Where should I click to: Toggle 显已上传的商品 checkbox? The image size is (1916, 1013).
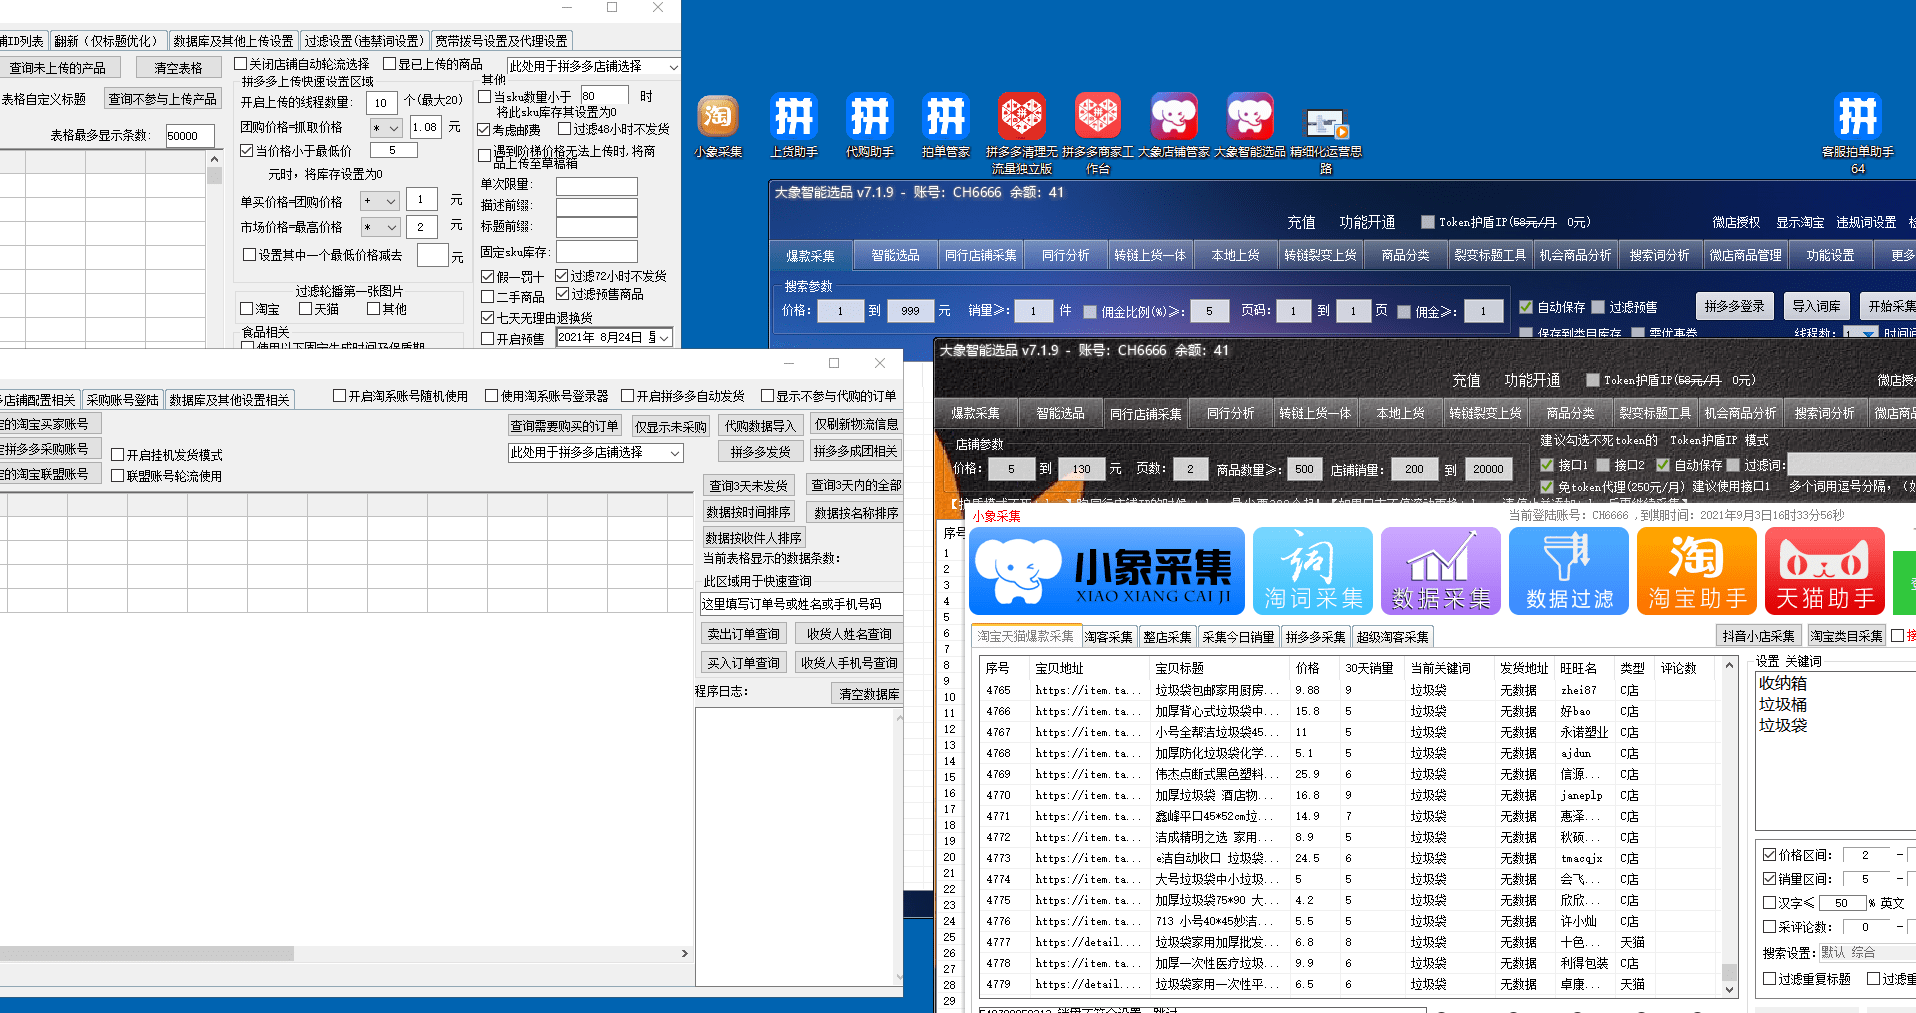(x=390, y=64)
